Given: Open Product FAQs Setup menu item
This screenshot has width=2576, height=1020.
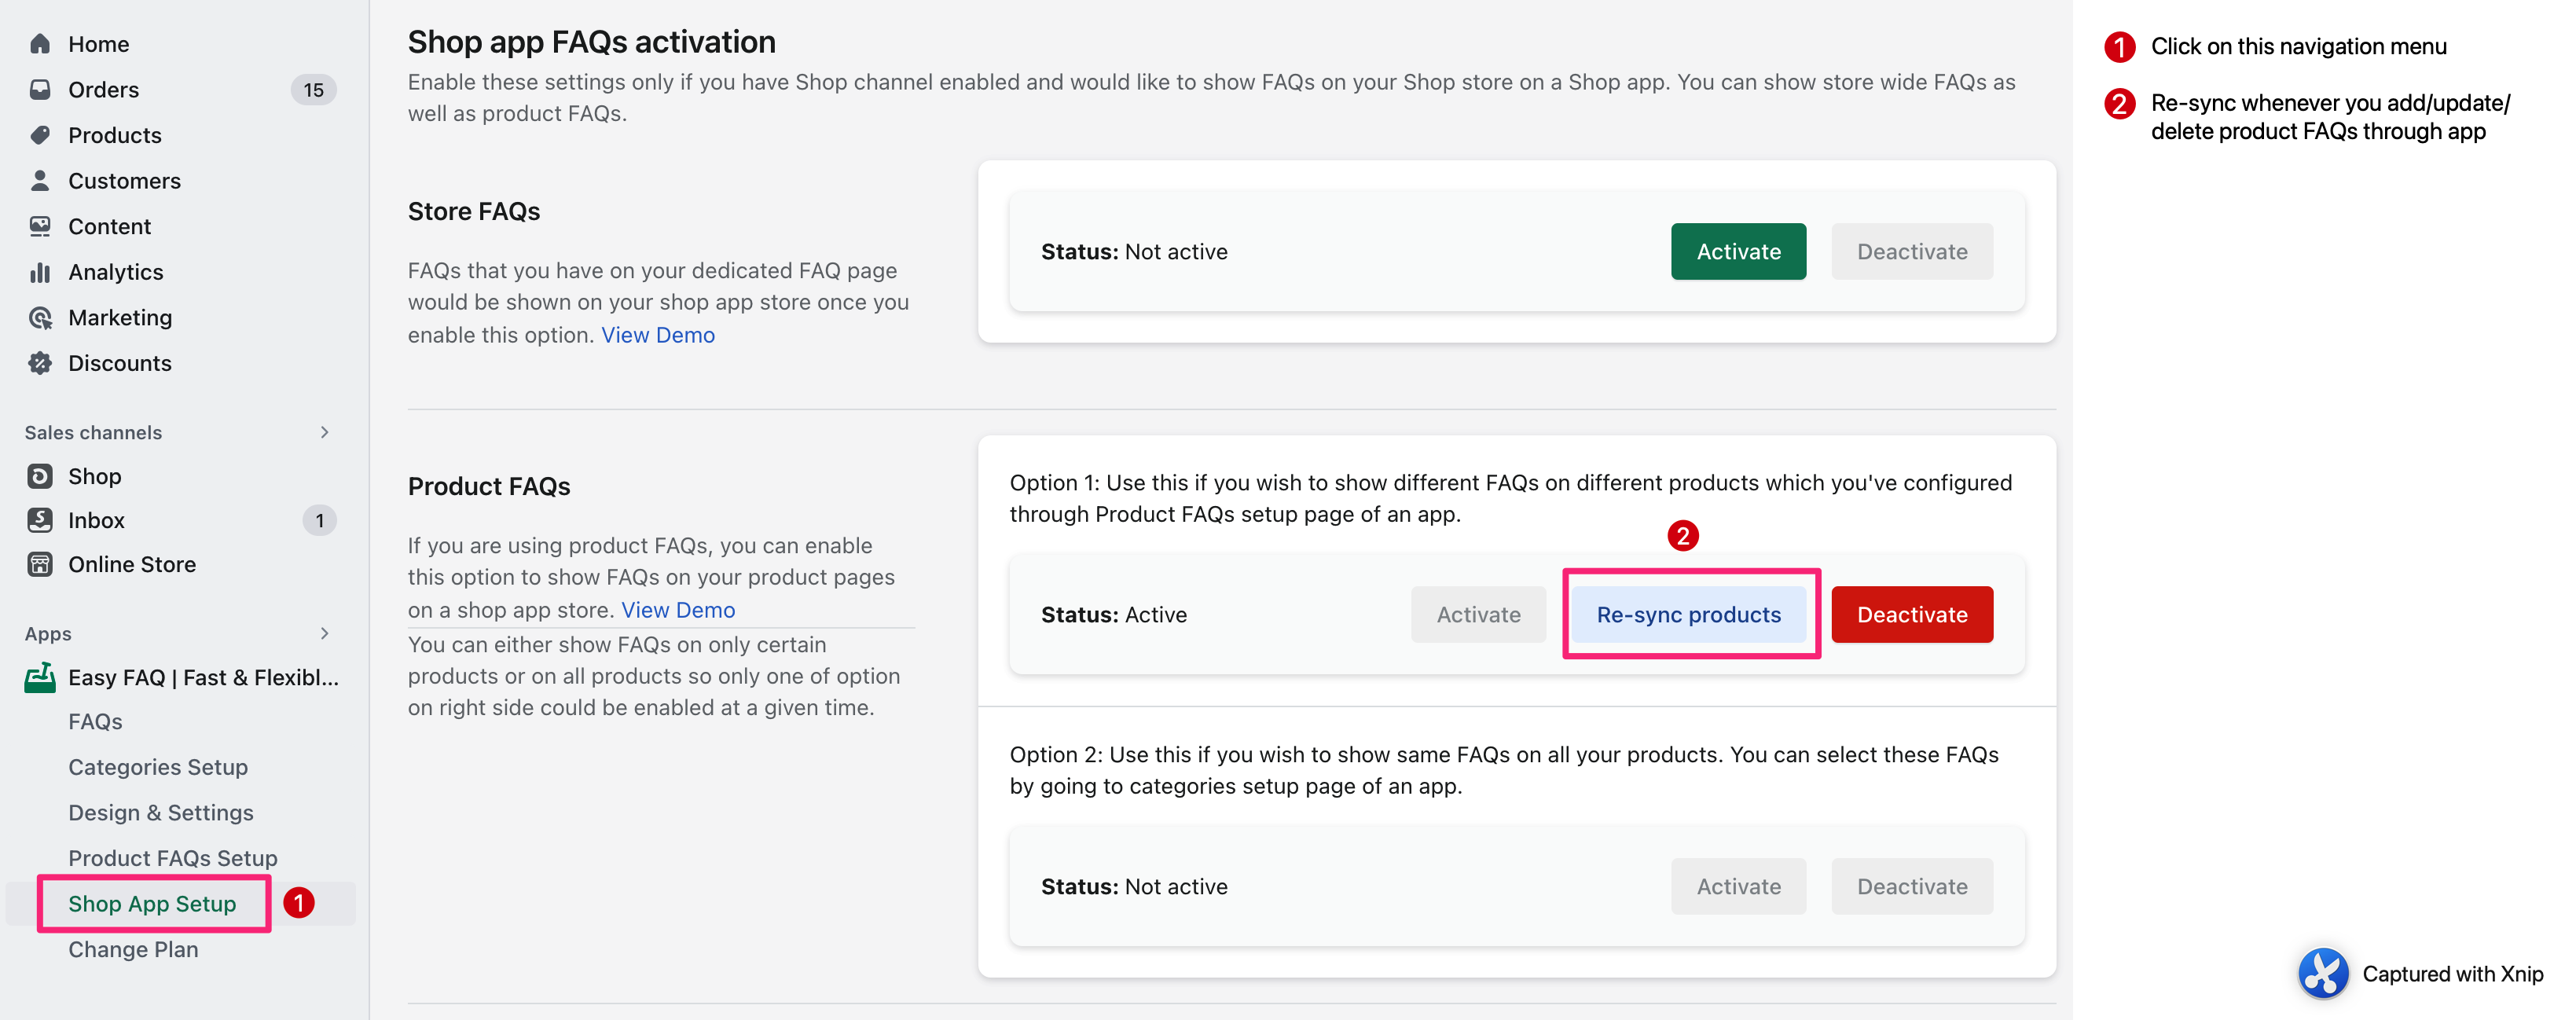Looking at the screenshot, I should tap(172, 858).
